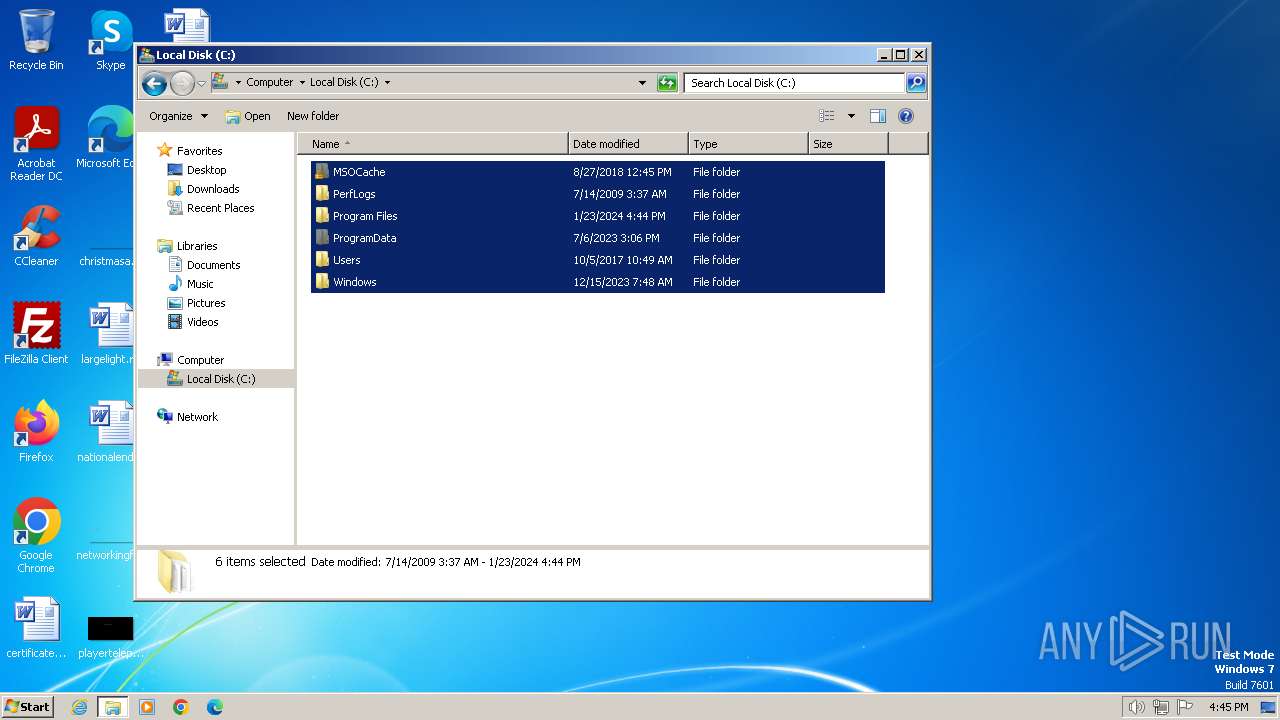The image size is (1280, 720).
Task: Sort by the Name column
Action: pyautogui.click(x=433, y=144)
